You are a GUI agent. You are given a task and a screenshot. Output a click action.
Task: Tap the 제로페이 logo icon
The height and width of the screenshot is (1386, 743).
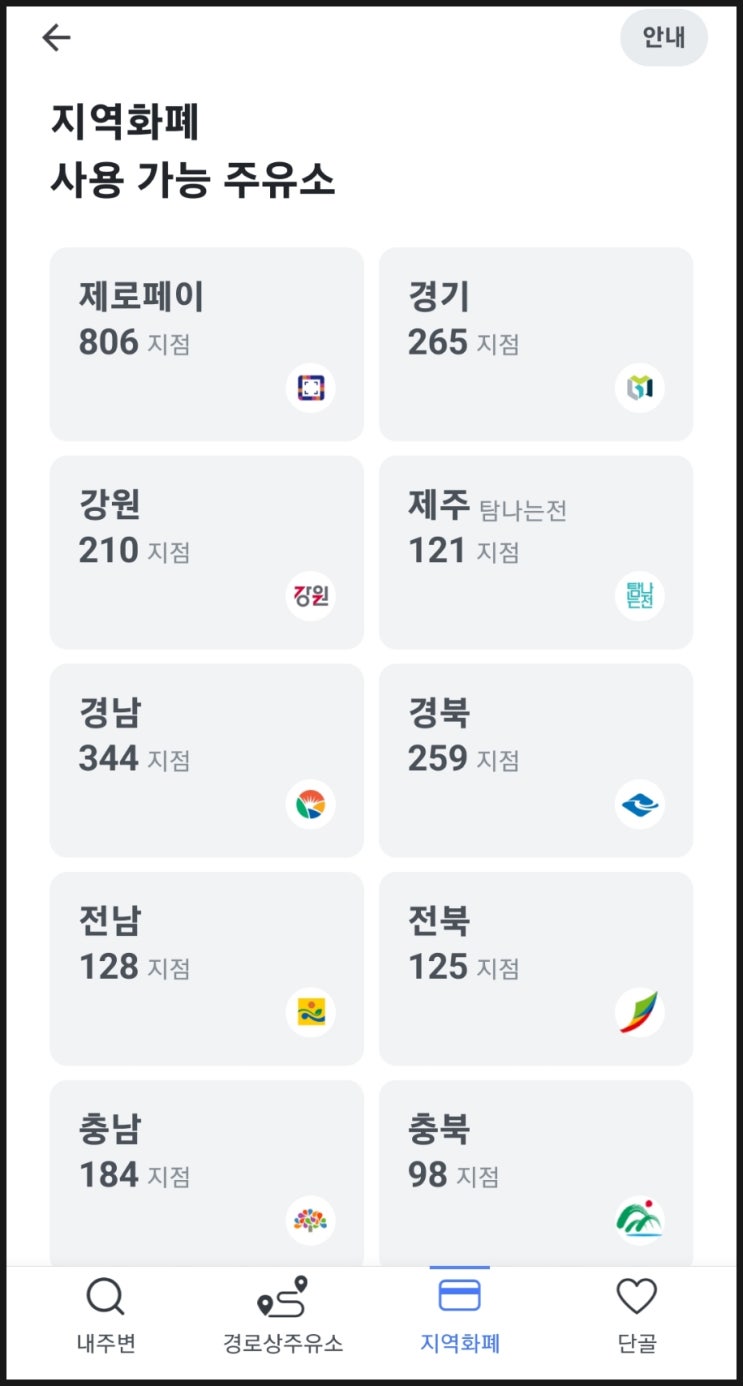tap(310, 388)
